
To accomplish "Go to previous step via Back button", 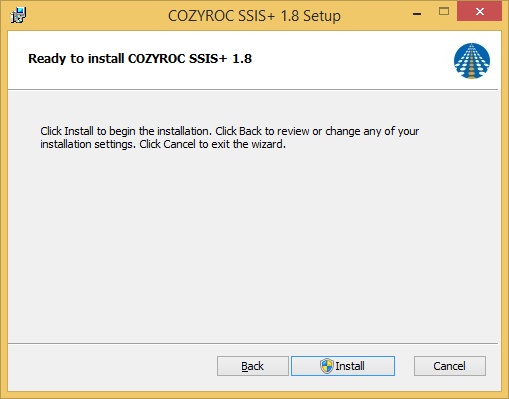I will tap(253, 366).
